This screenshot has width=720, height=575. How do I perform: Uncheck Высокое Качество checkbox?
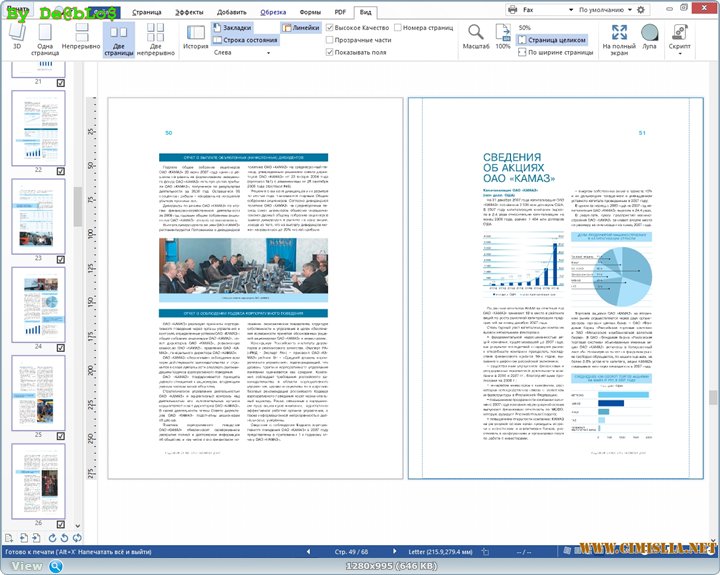click(331, 28)
